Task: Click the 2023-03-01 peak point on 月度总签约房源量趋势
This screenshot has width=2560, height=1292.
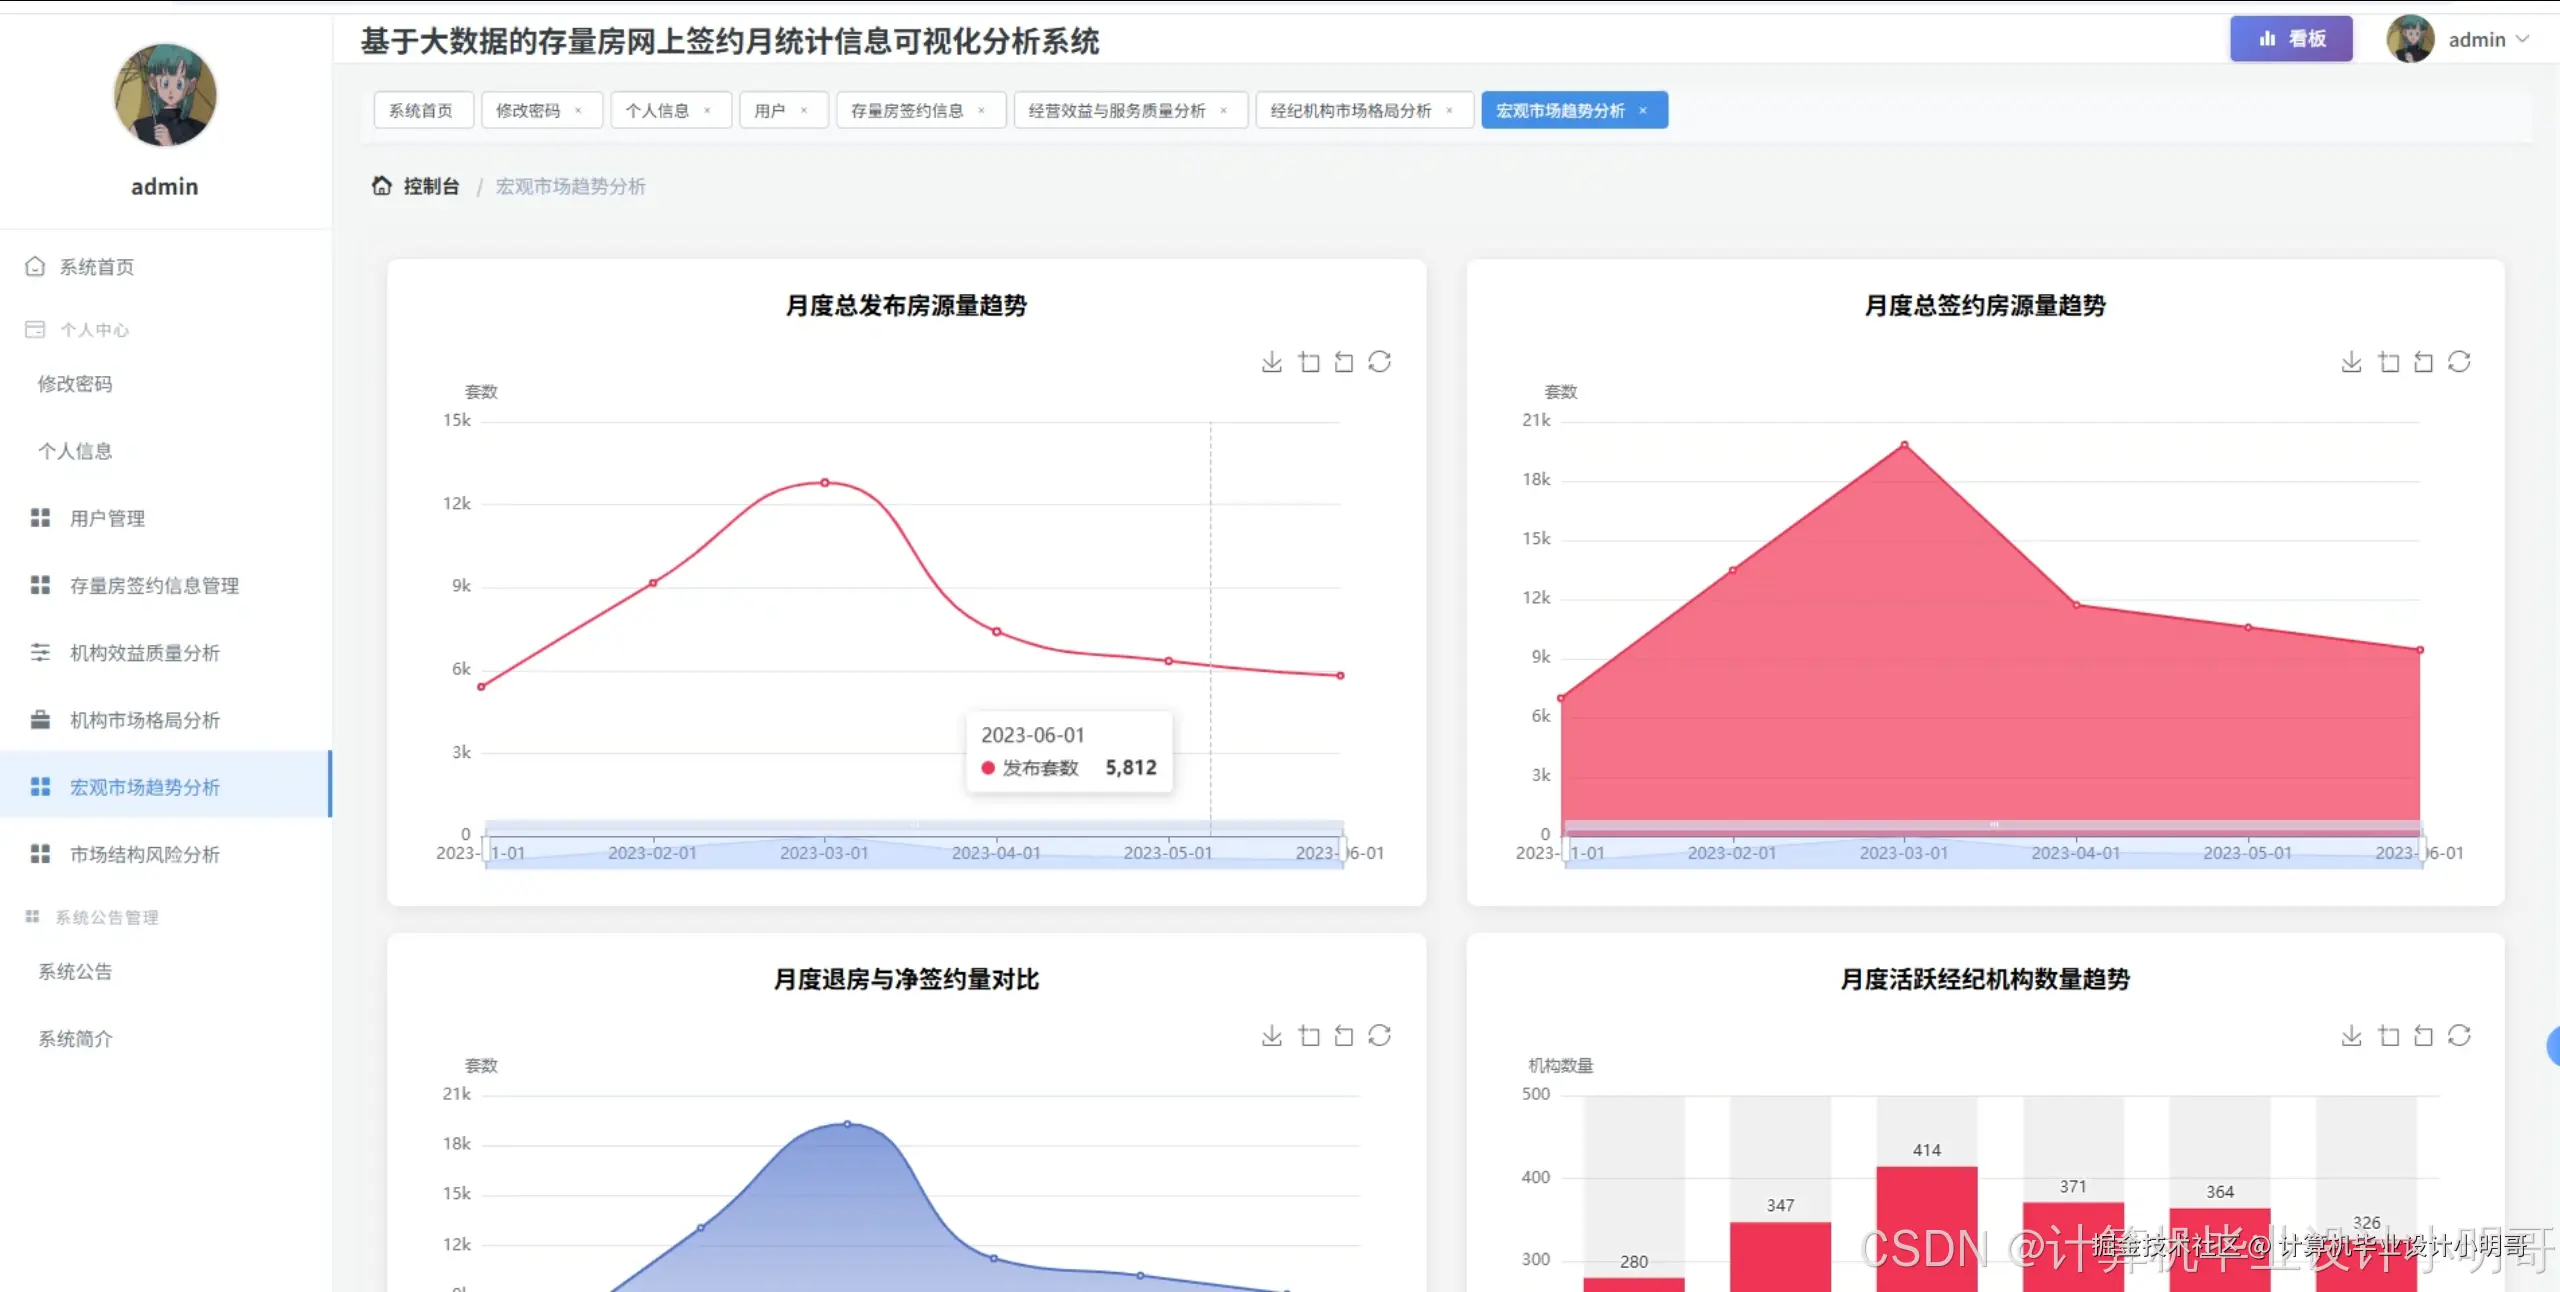Action: (x=1904, y=445)
